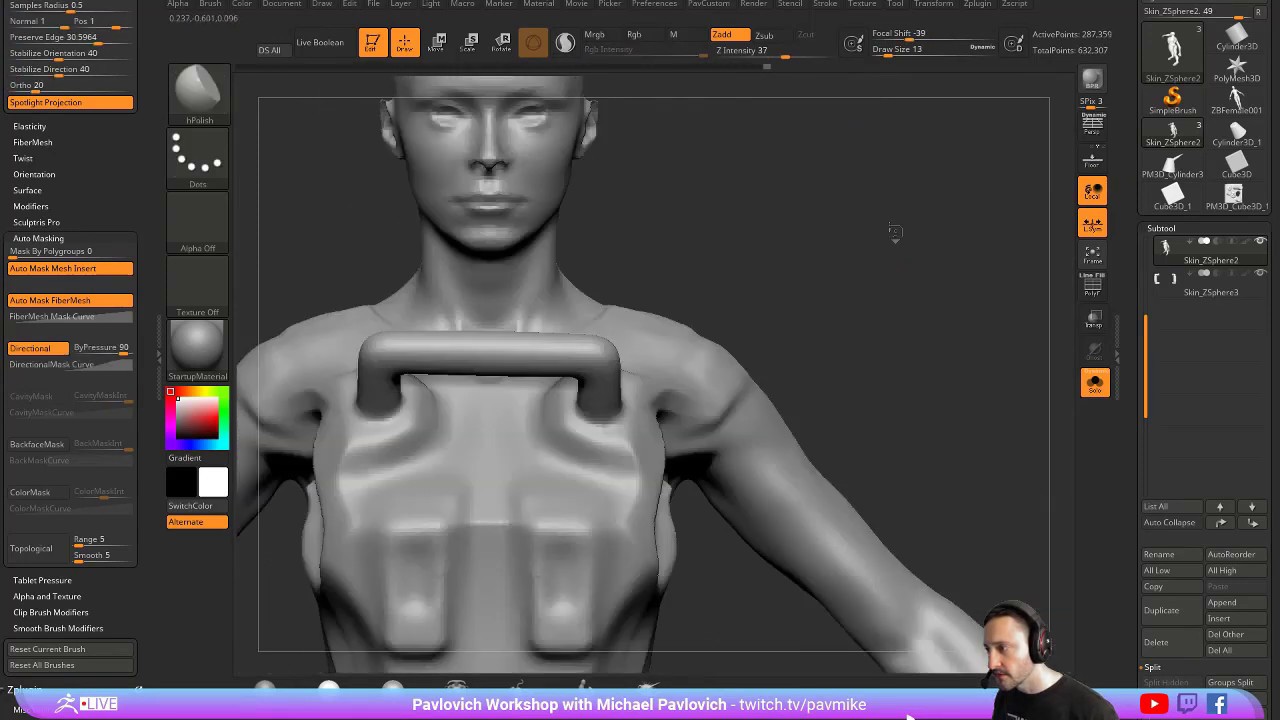The height and width of the screenshot is (720, 1280).
Task: Select the ZBFemale001 tool
Action: click(1237, 100)
